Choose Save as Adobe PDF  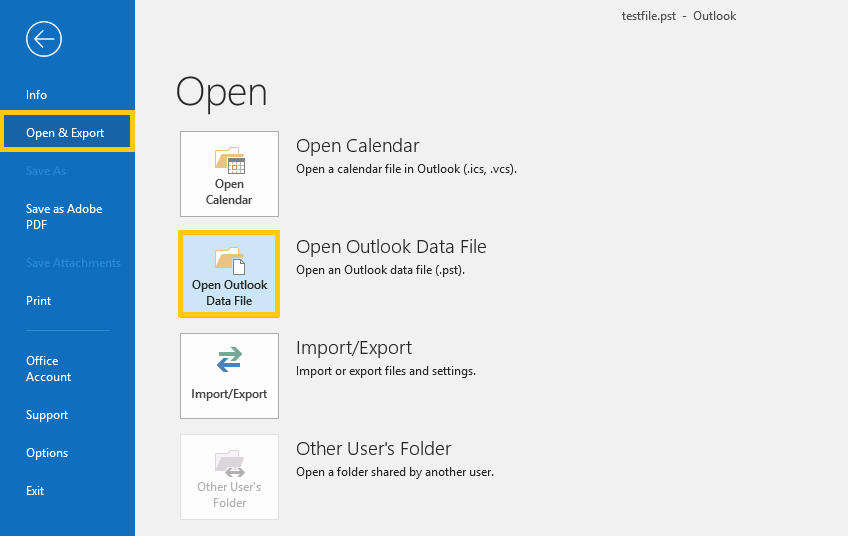[x=64, y=217]
